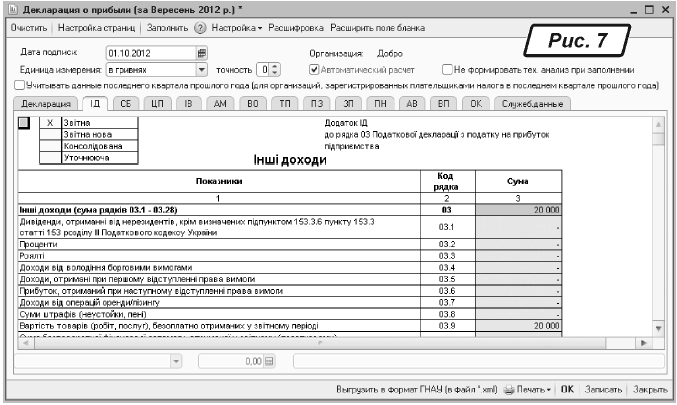Select the Служебданные tab

click(x=535, y=103)
